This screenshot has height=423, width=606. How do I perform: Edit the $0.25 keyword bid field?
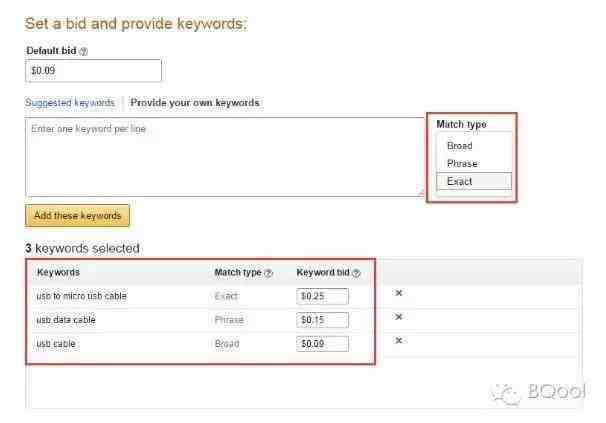[322, 296]
